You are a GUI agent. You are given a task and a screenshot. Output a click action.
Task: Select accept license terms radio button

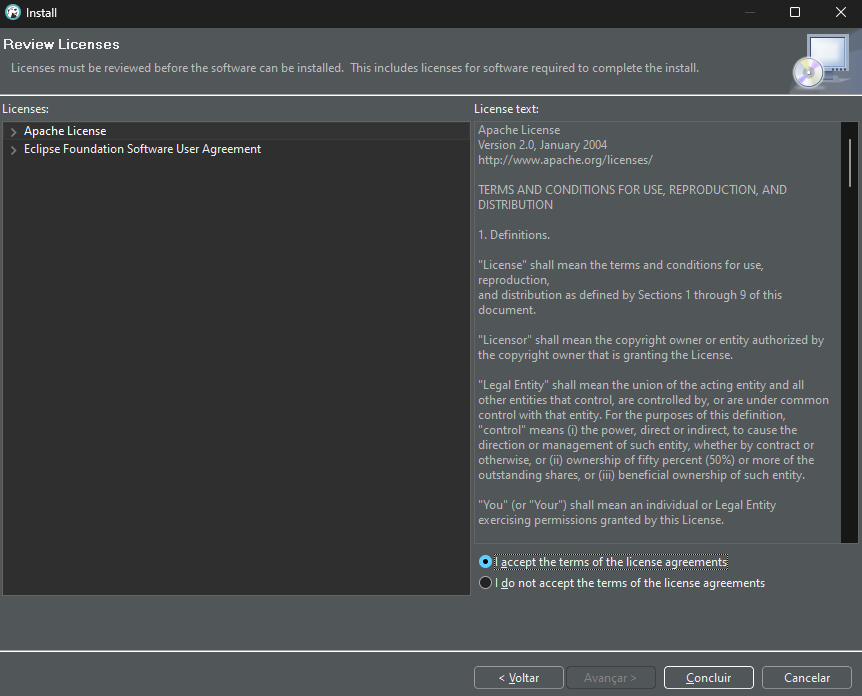(485, 562)
